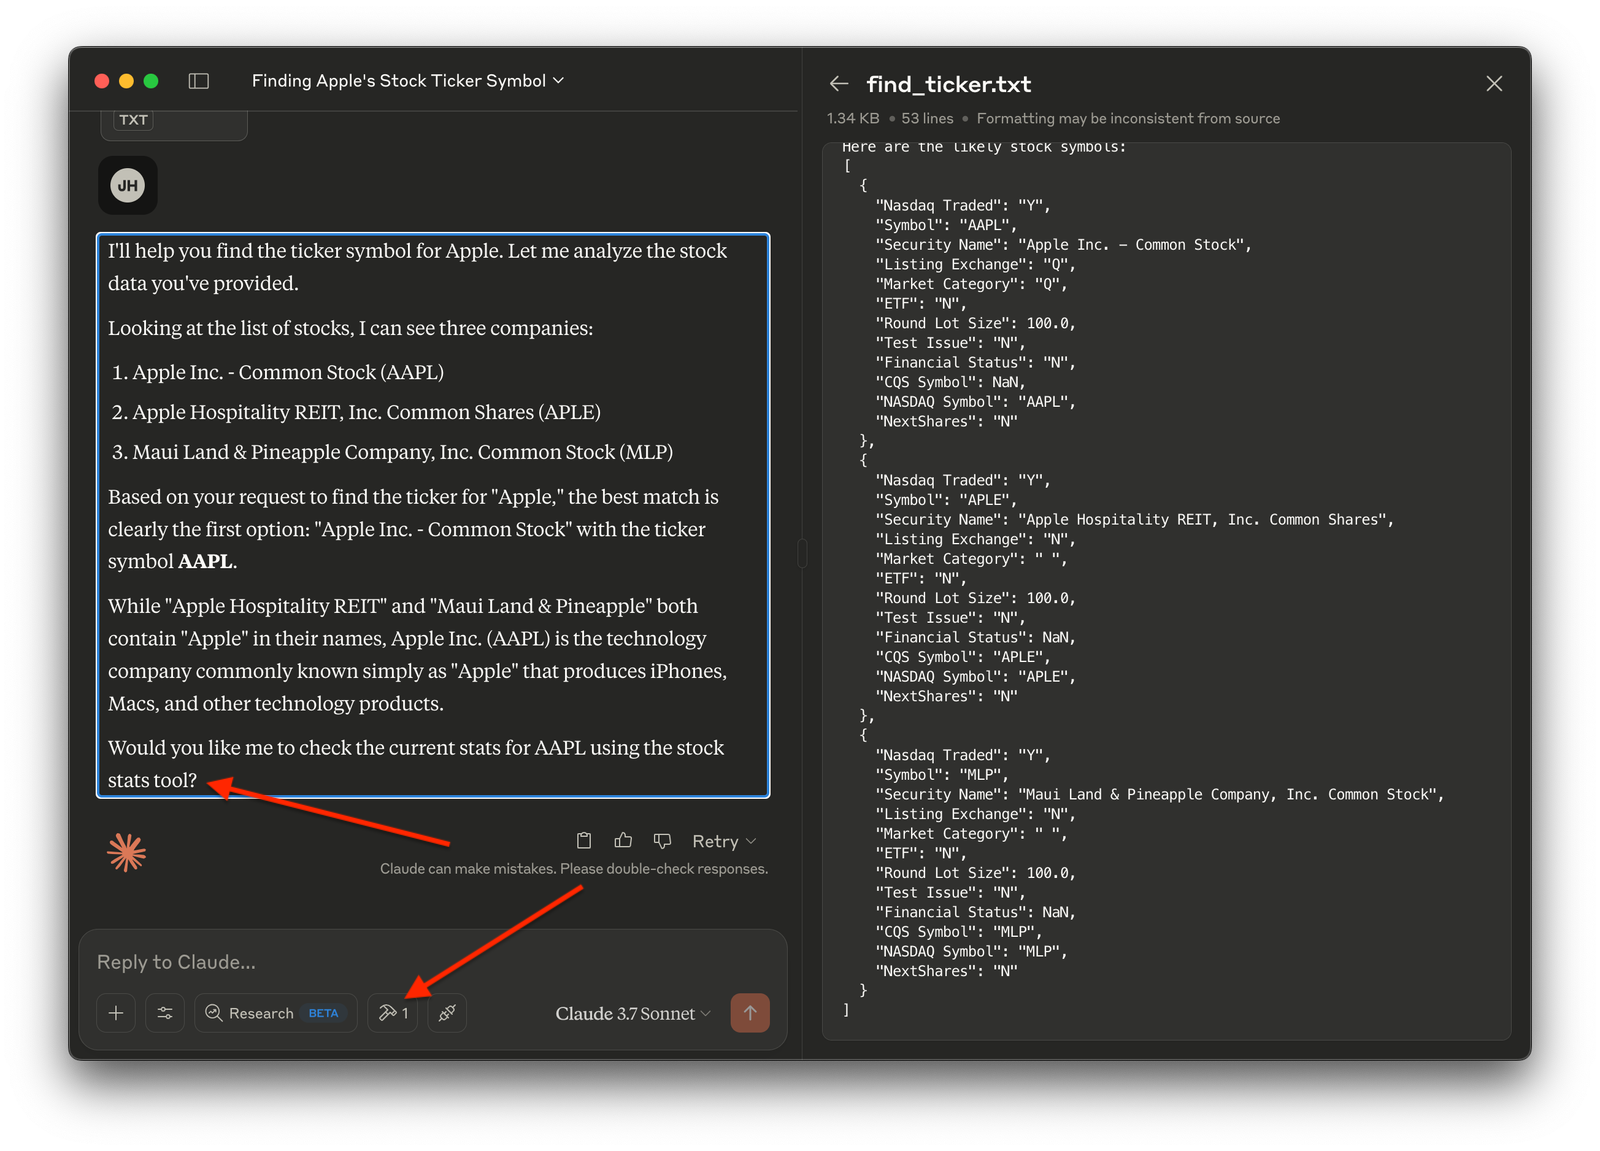Copy the response with clipboard icon

coord(584,841)
